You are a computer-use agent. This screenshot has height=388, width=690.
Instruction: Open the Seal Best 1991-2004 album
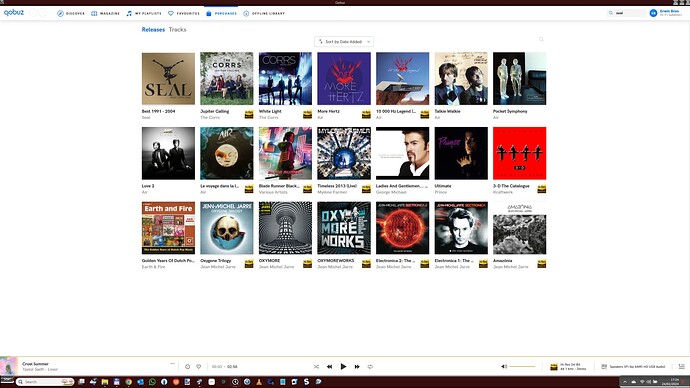(x=168, y=78)
